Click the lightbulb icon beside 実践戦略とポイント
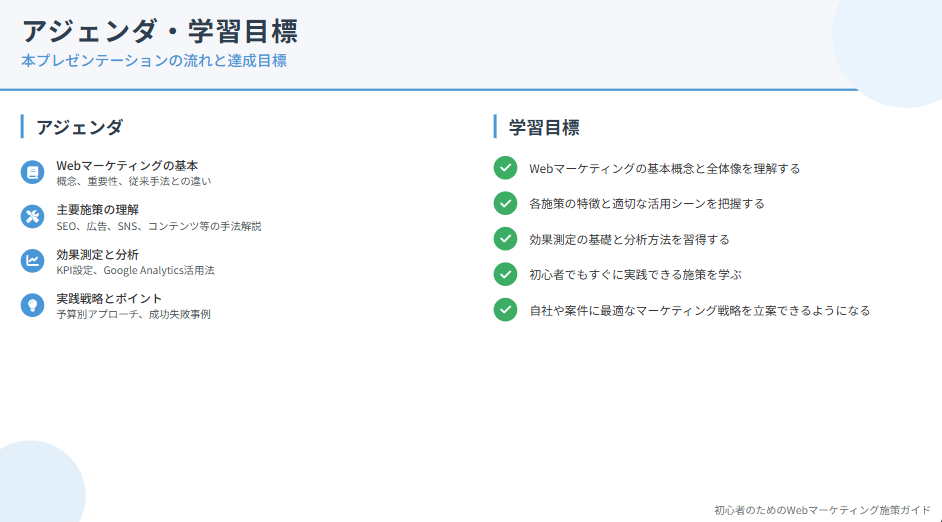Viewport: 942px width, 522px height. [x=33, y=305]
